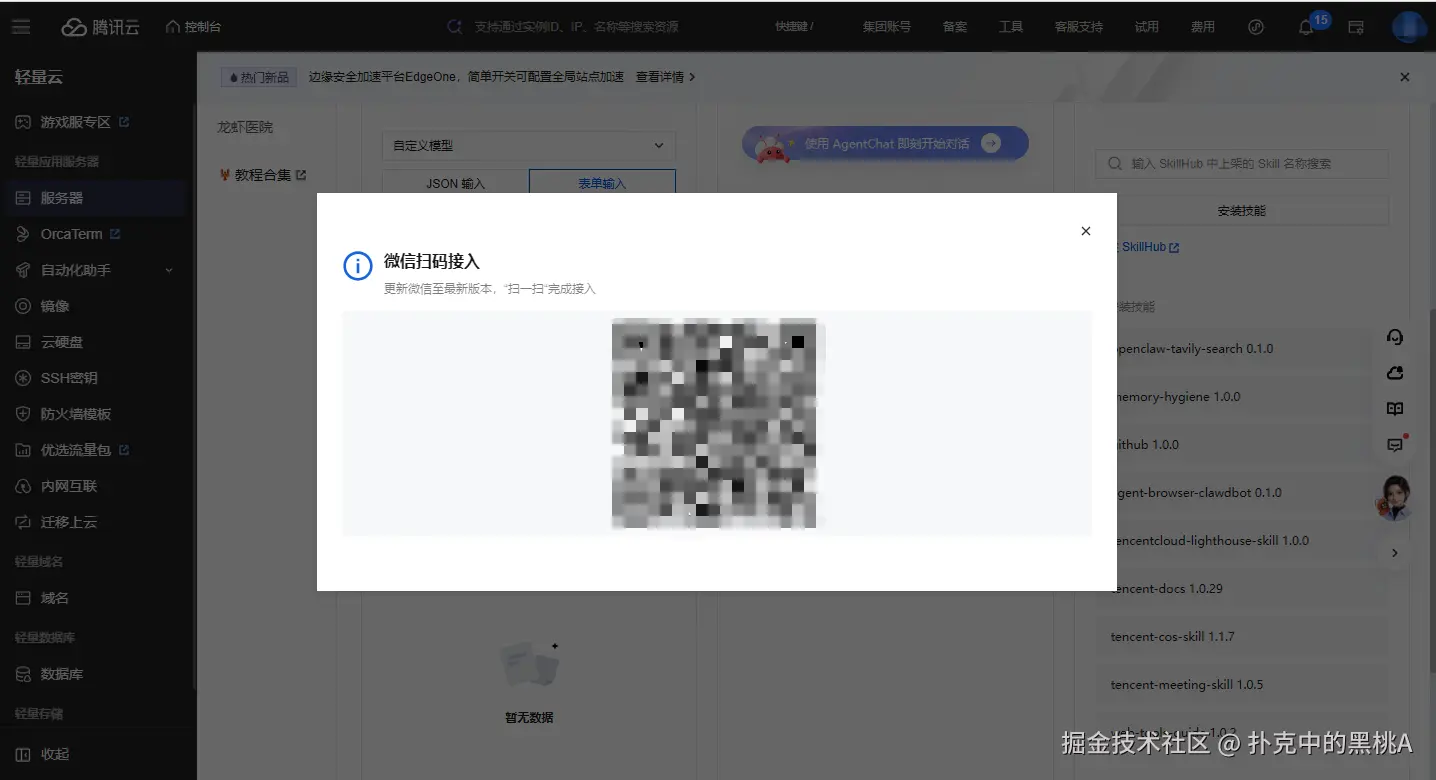Click the 迁移上云 icon

[x=23, y=522]
